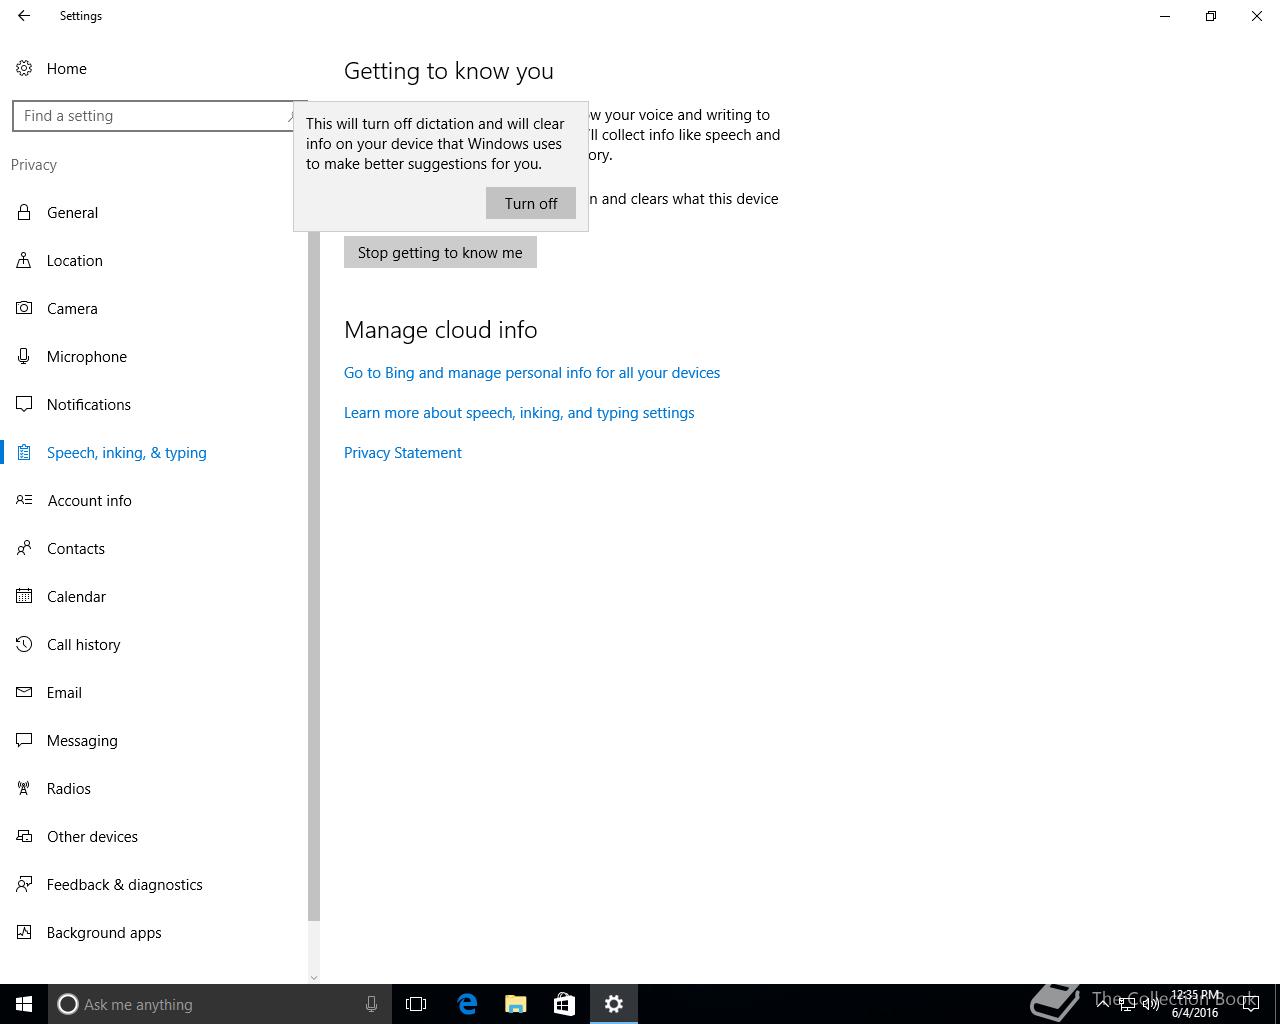Image resolution: width=1280 pixels, height=1024 pixels.
Task: Click the Cortana microphone icon in taskbar
Action: (371, 1004)
